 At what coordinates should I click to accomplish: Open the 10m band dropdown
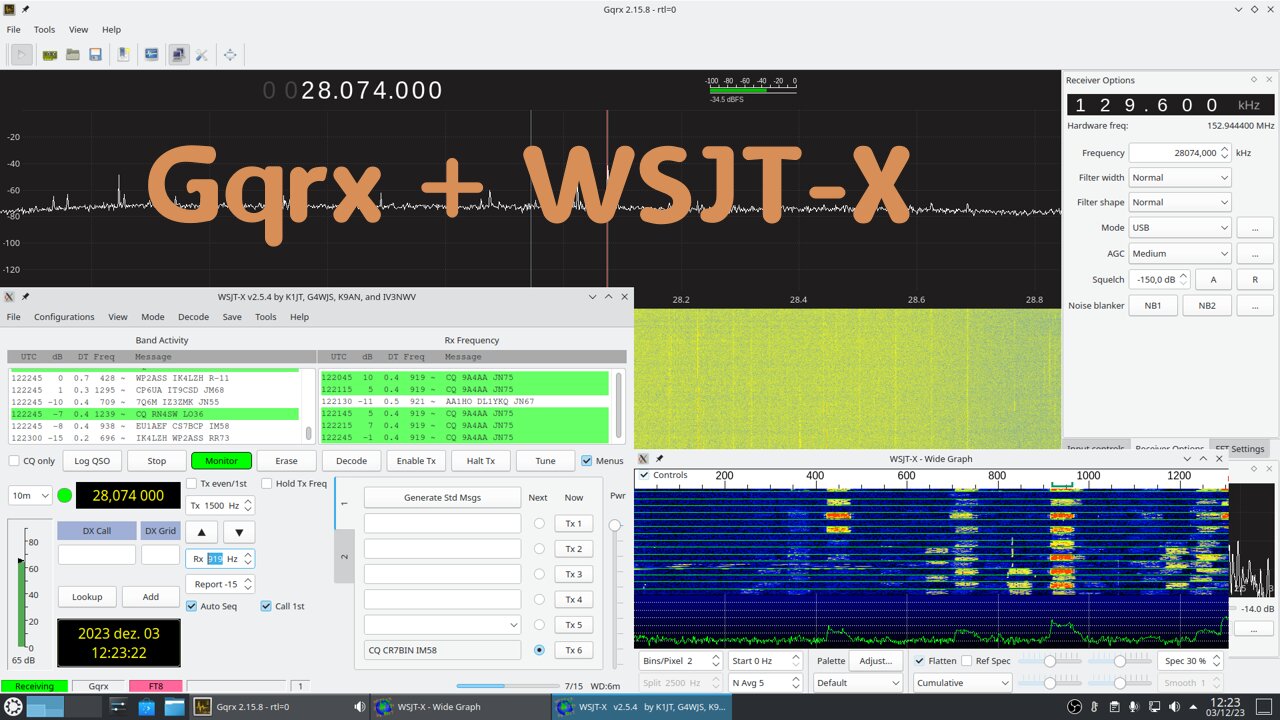[x=30, y=495]
